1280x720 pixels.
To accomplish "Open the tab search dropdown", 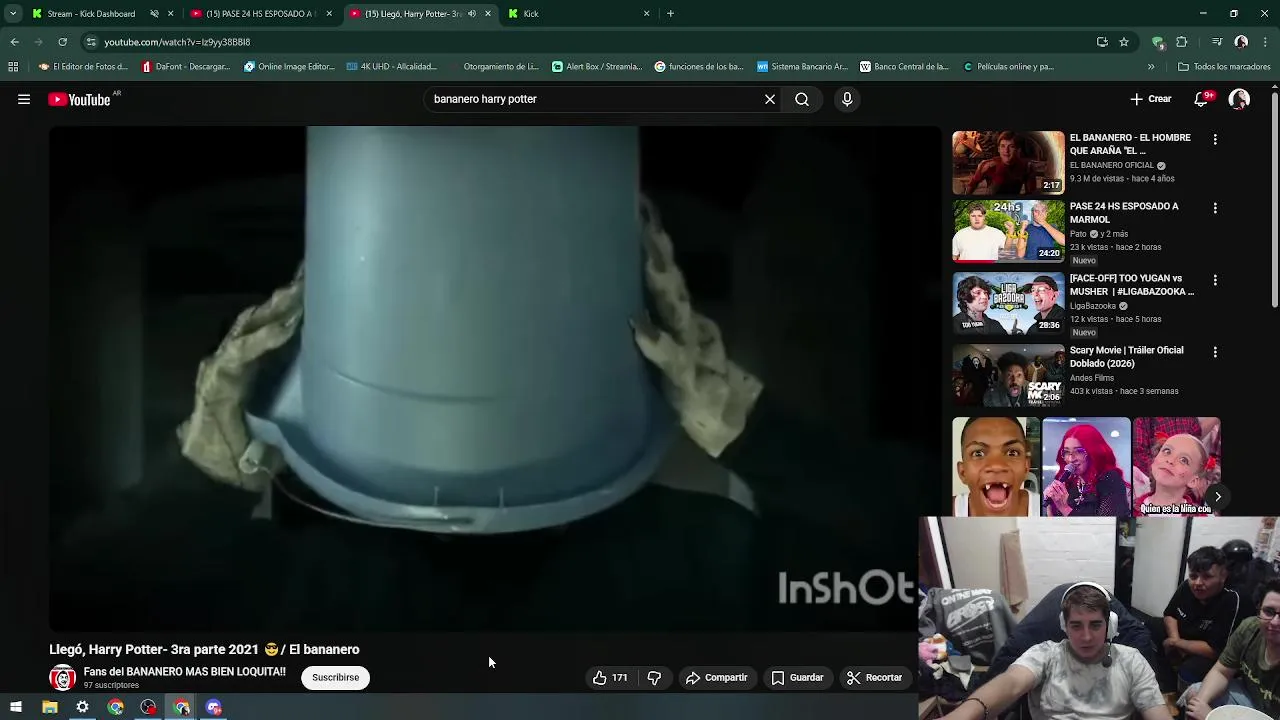I will [x=12, y=14].
